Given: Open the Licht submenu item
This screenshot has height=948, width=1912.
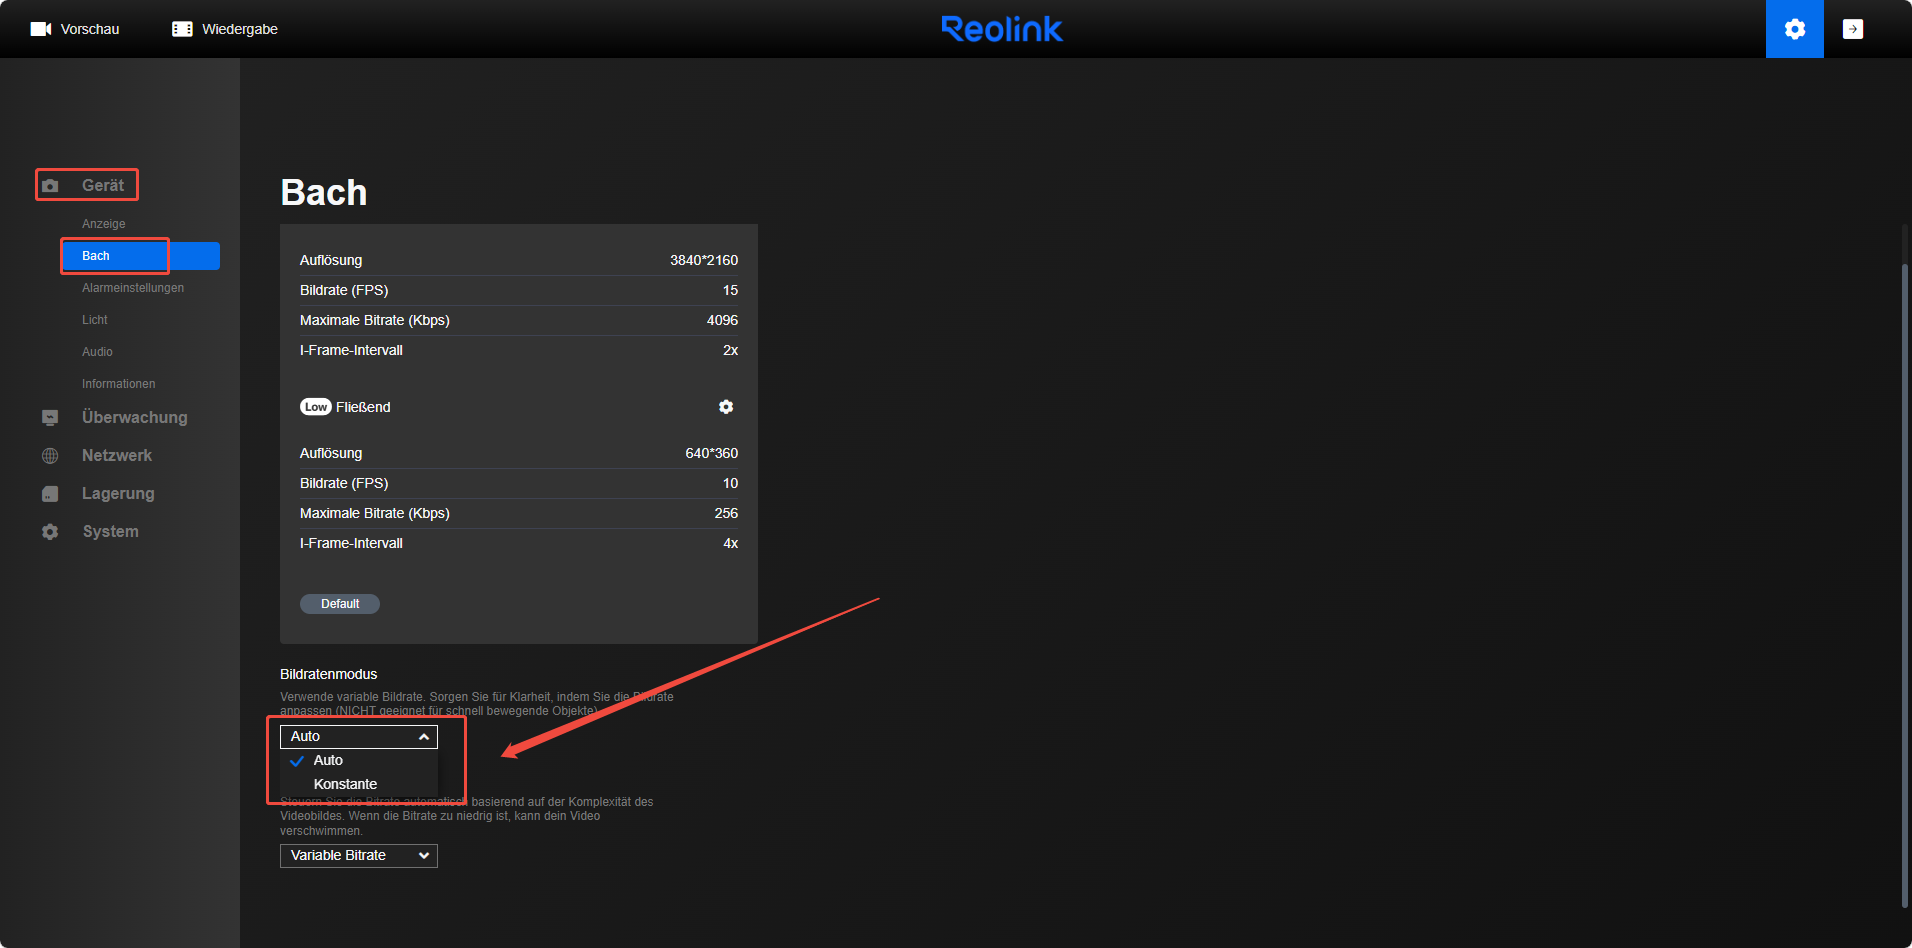Looking at the screenshot, I should point(95,320).
